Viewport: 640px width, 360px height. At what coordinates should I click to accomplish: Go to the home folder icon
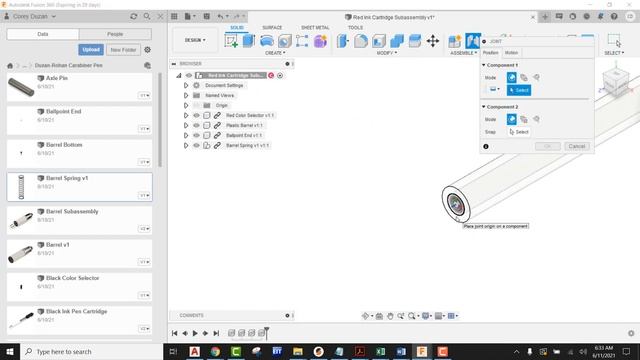point(10,66)
